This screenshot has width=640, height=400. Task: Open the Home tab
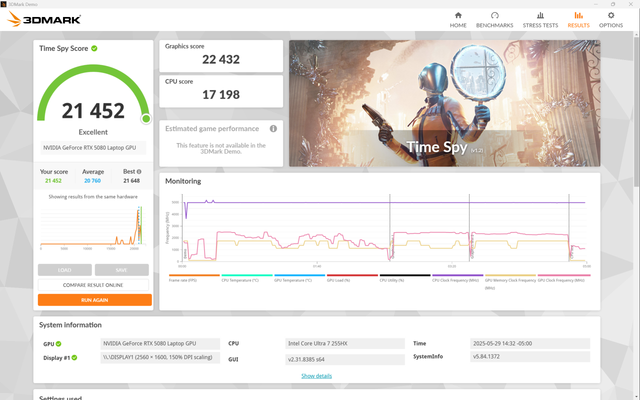pyautogui.click(x=458, y=20)
